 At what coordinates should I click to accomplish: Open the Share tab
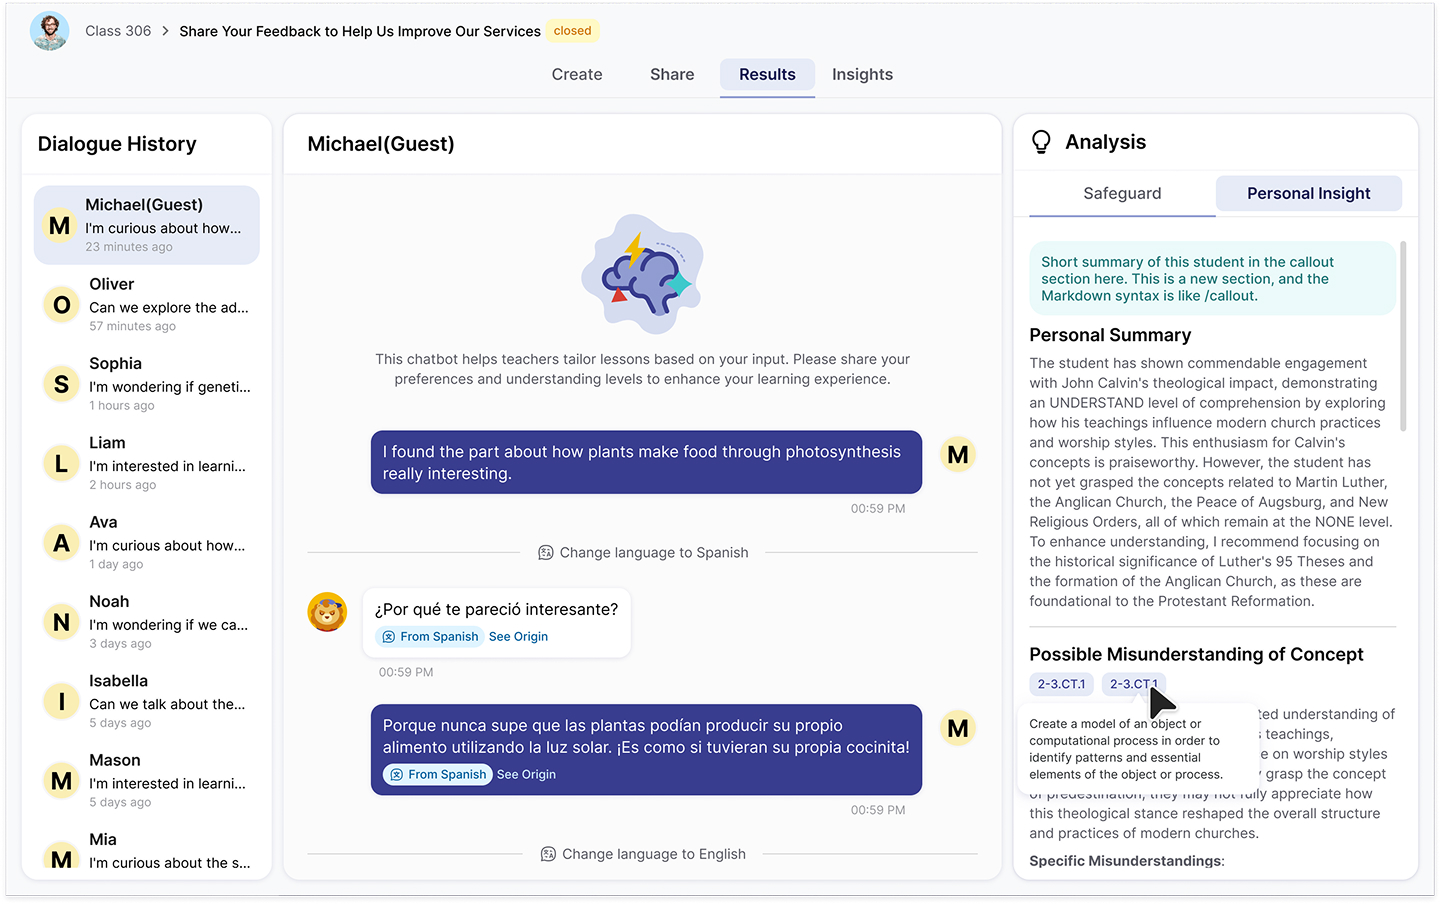[x=672, y=75]
